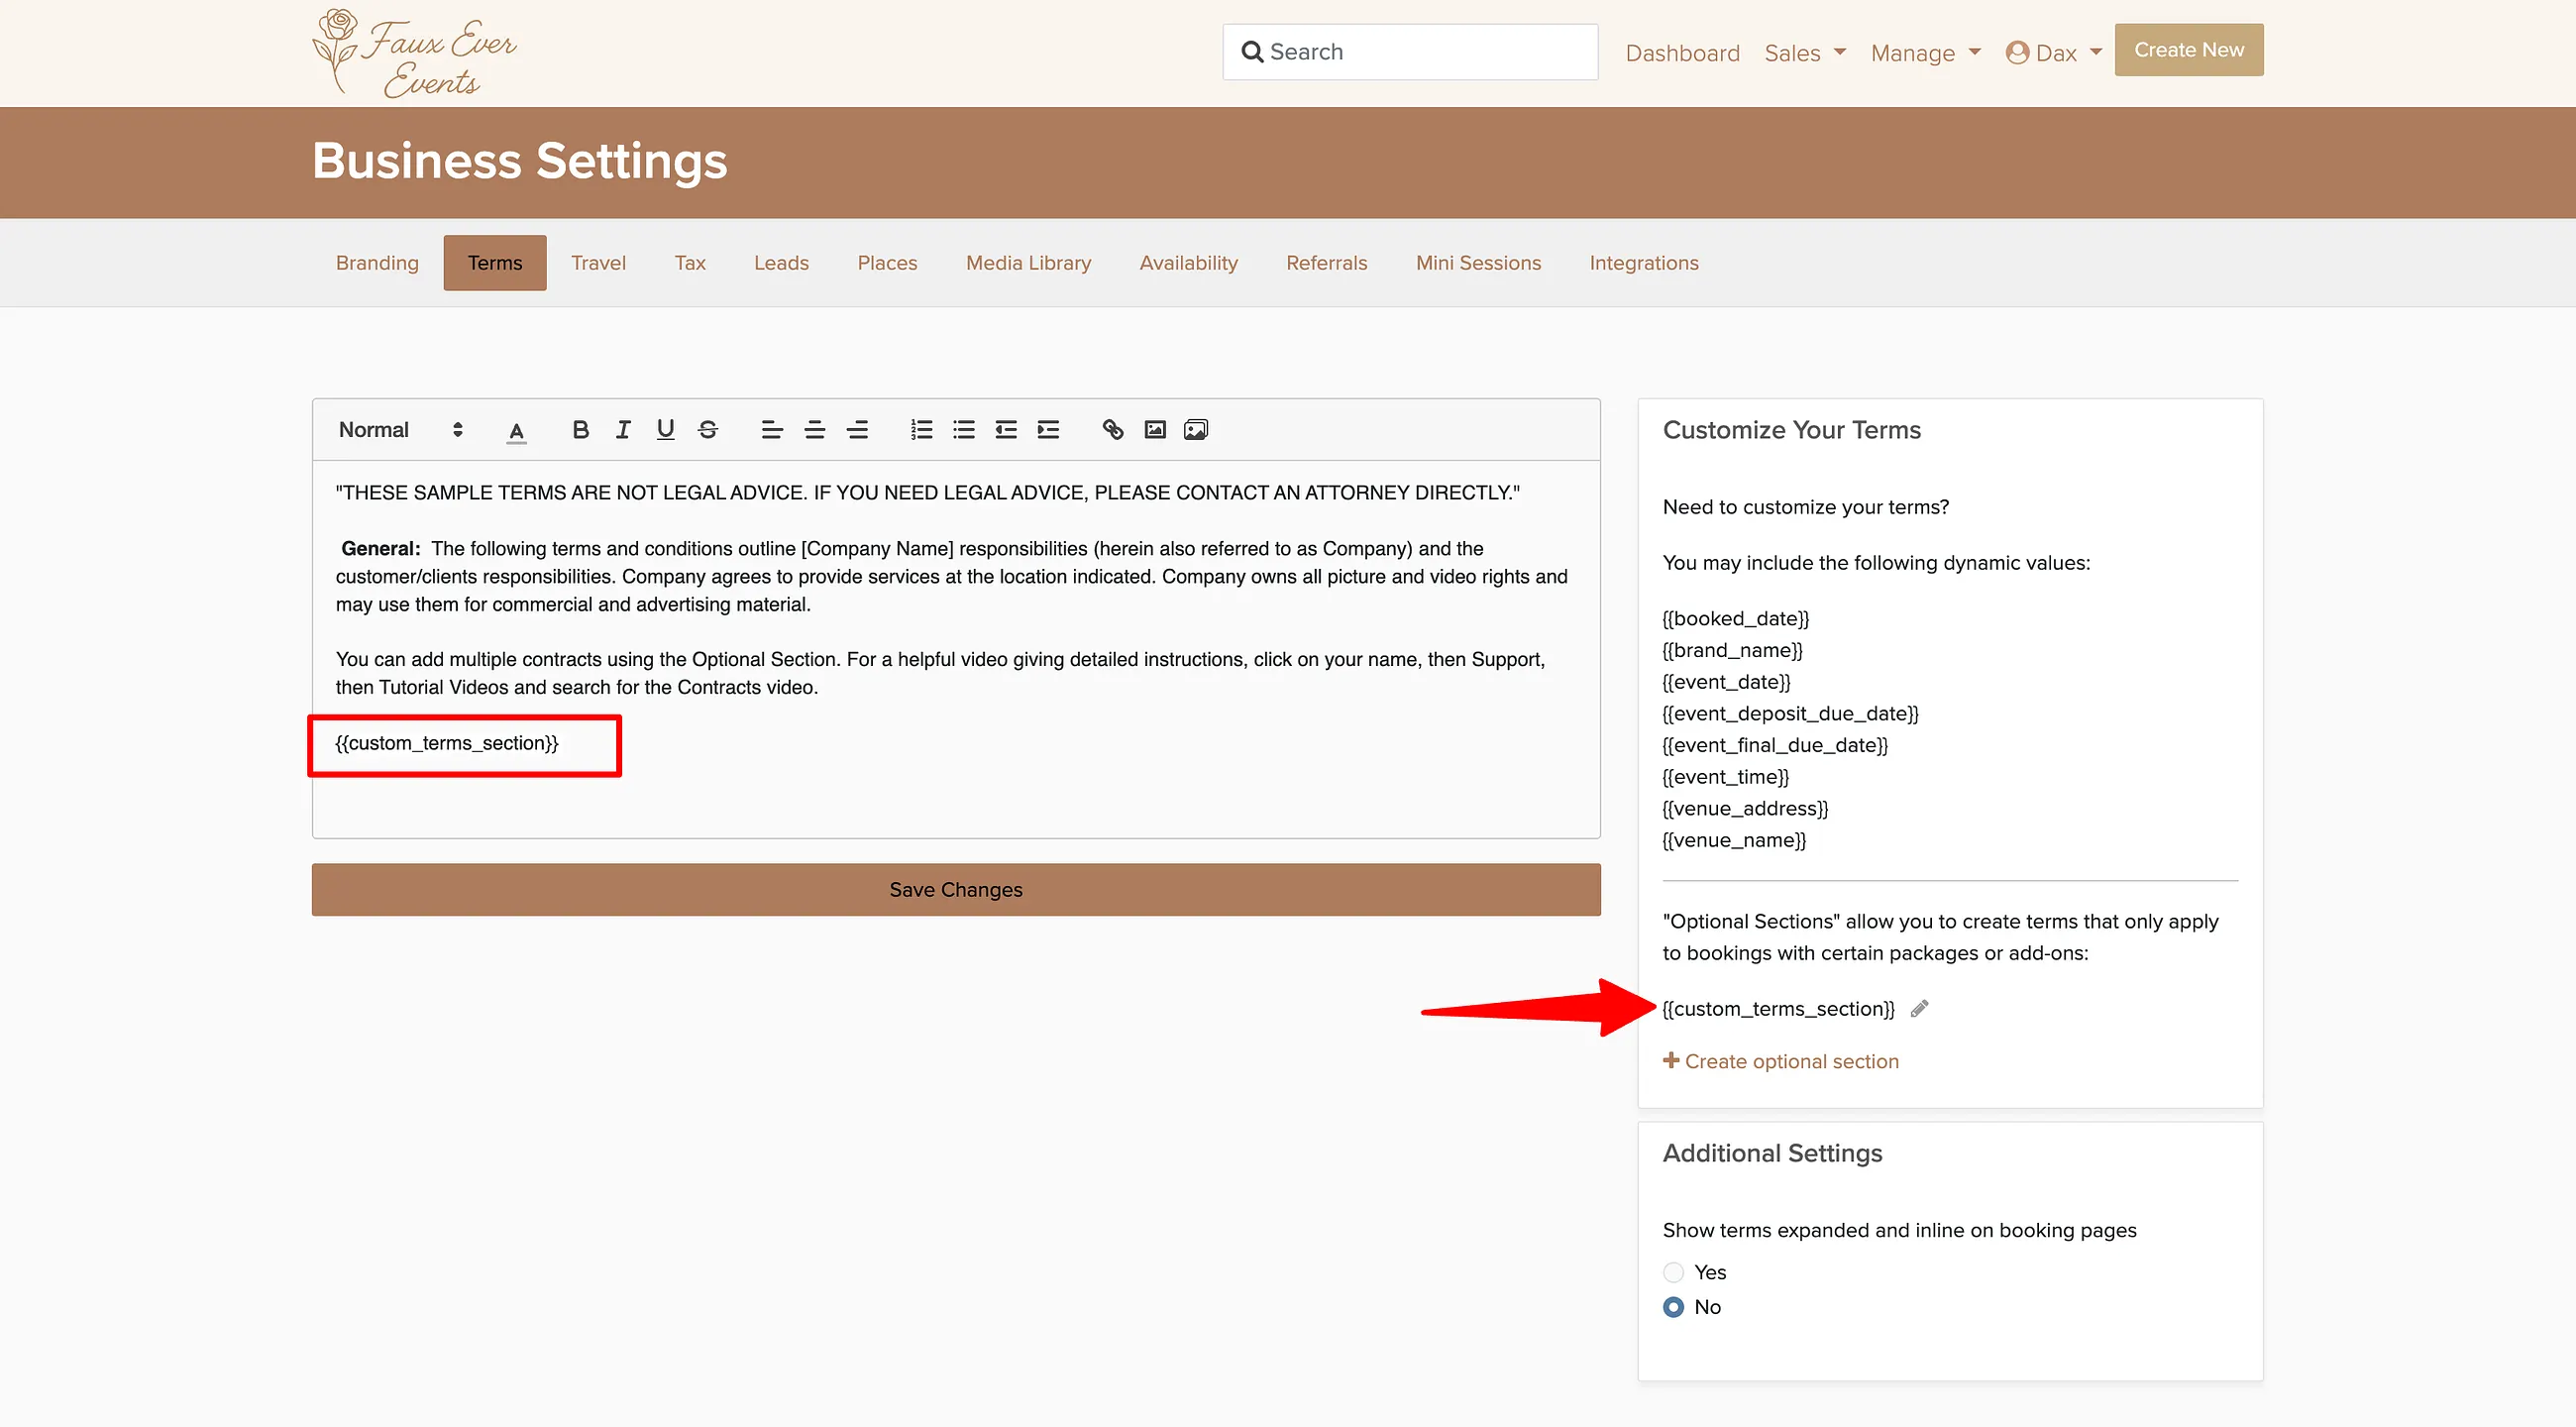Toggle strikethrough formatting
Viewport: 2576px width, 1427px height.
pyautogui.click(x=708, y=430)
